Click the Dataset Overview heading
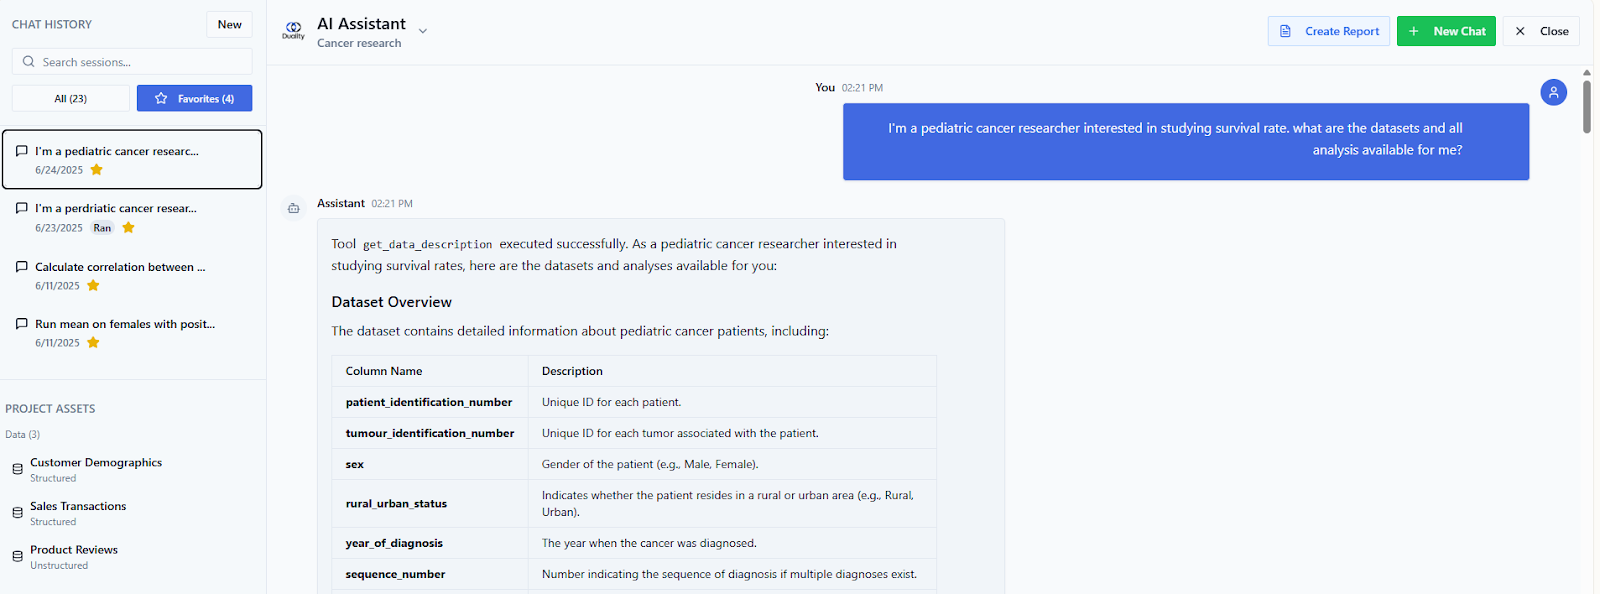Screen dimensions: 1600x594 click(392, 302)
